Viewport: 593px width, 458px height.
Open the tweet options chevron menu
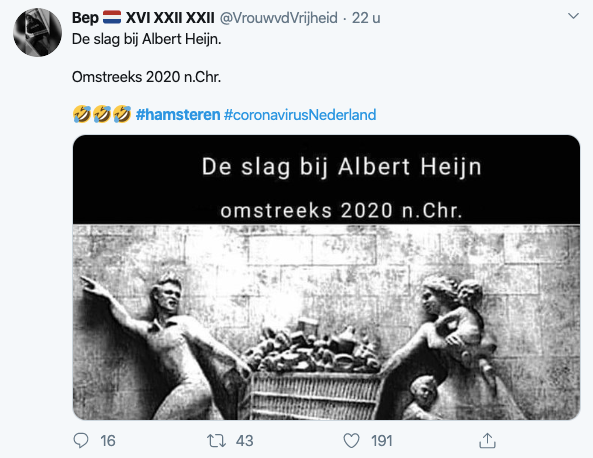click(573, 16)
